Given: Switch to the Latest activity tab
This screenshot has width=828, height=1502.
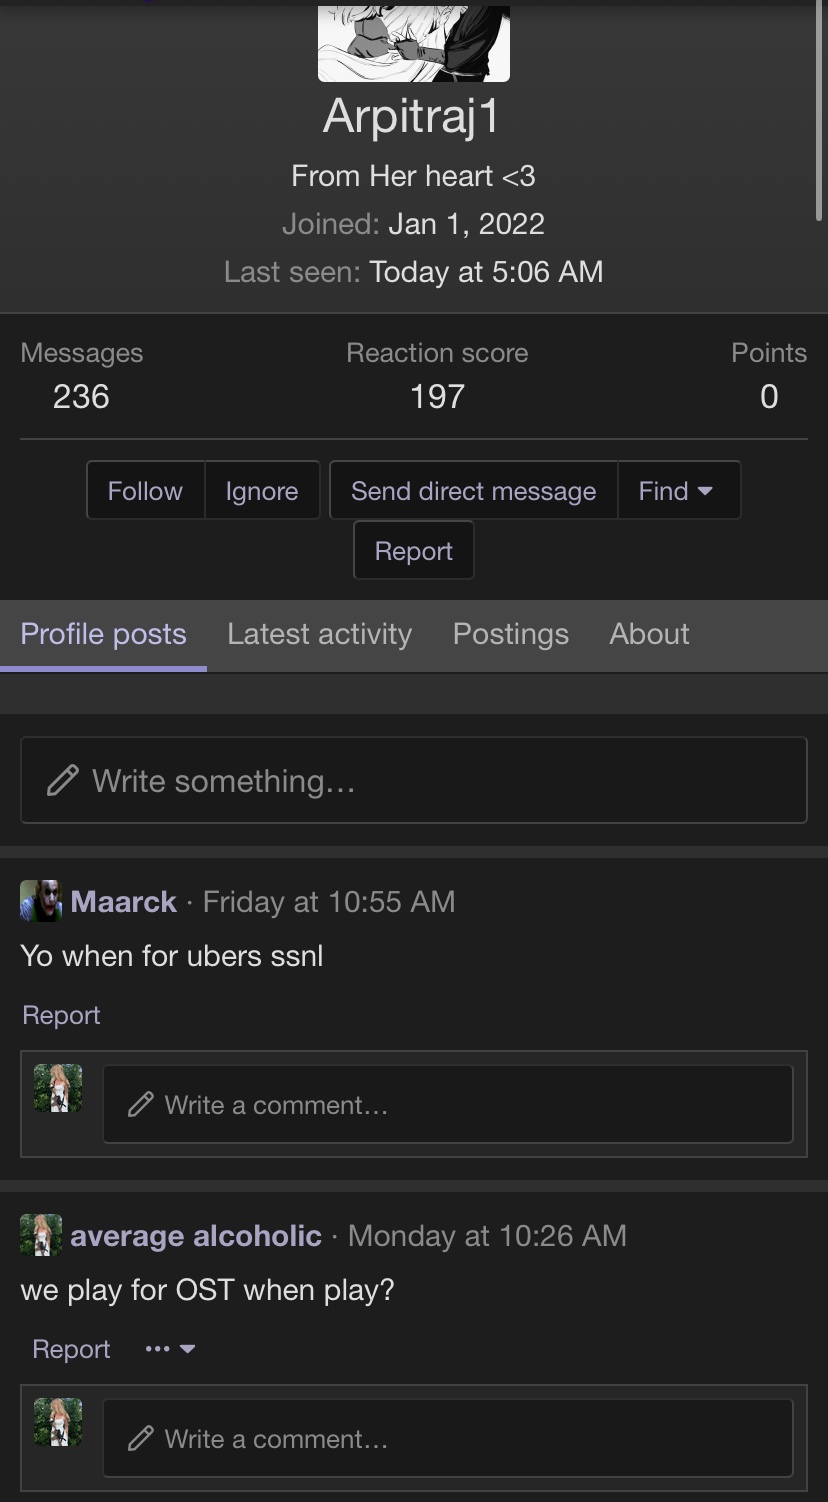Looking at the screenshot, I should [319, 634].
